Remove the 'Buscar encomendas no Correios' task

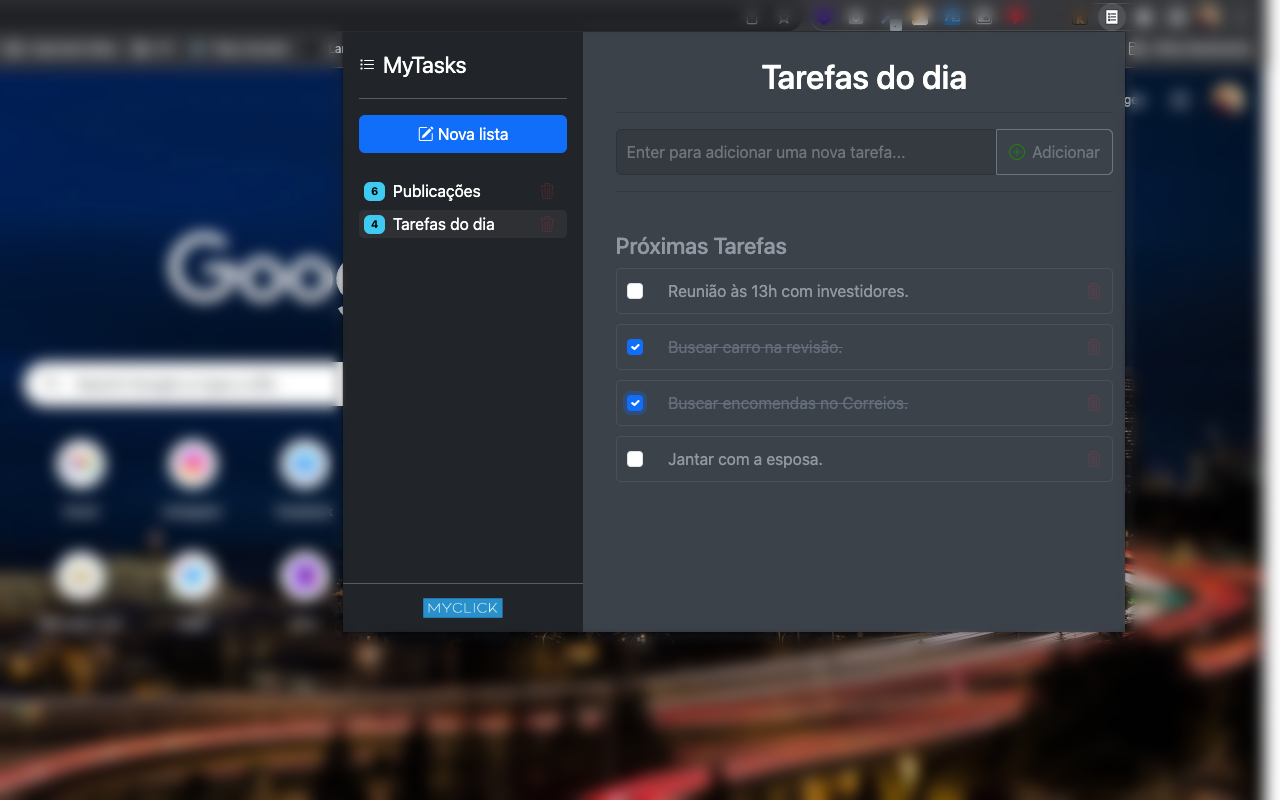1094,403
